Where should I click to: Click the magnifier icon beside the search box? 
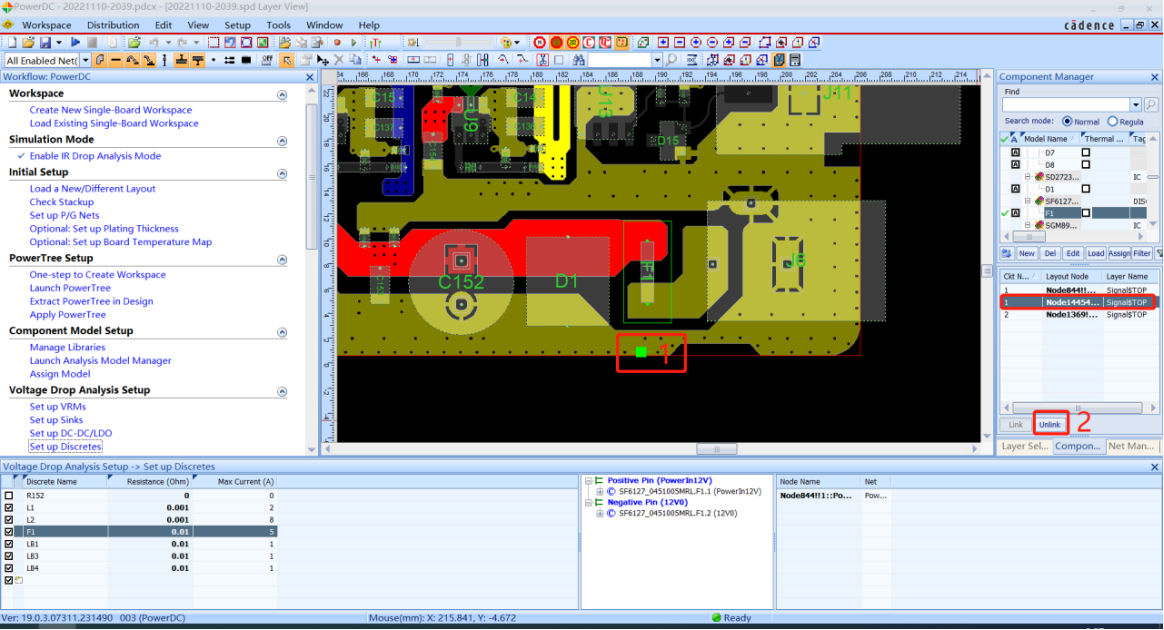tap(671, 60)
